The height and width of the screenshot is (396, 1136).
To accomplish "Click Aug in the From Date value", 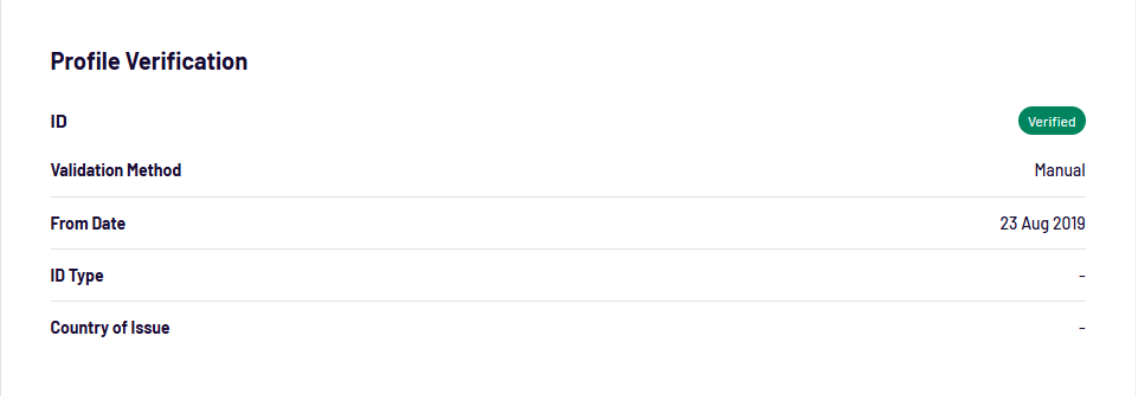I will pos(1035,224).
